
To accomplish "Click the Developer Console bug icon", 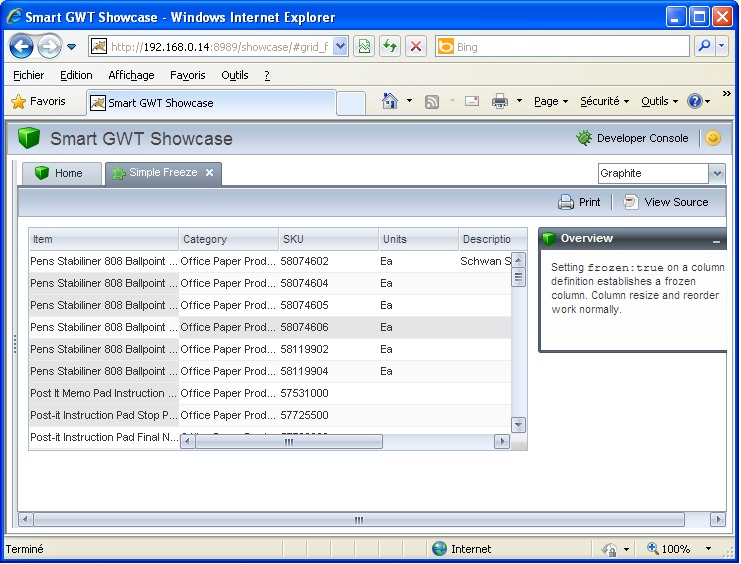I will 584,139.
